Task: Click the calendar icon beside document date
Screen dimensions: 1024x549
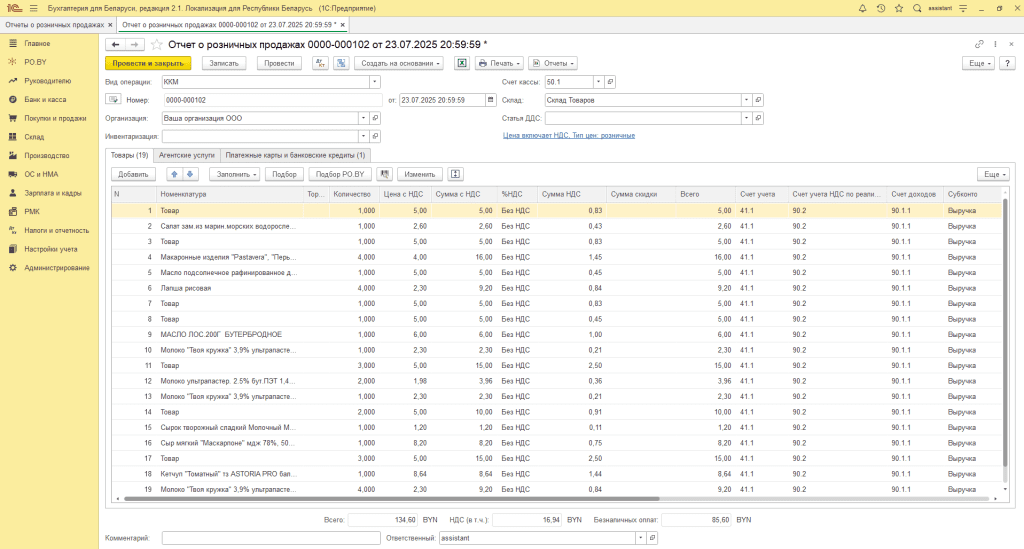Action: pos(490,100)
